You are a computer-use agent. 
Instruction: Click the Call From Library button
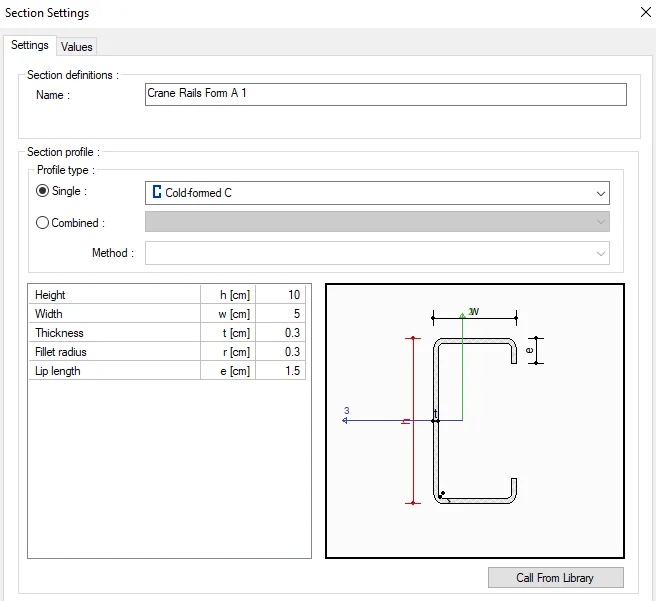(x=556, y=578)
